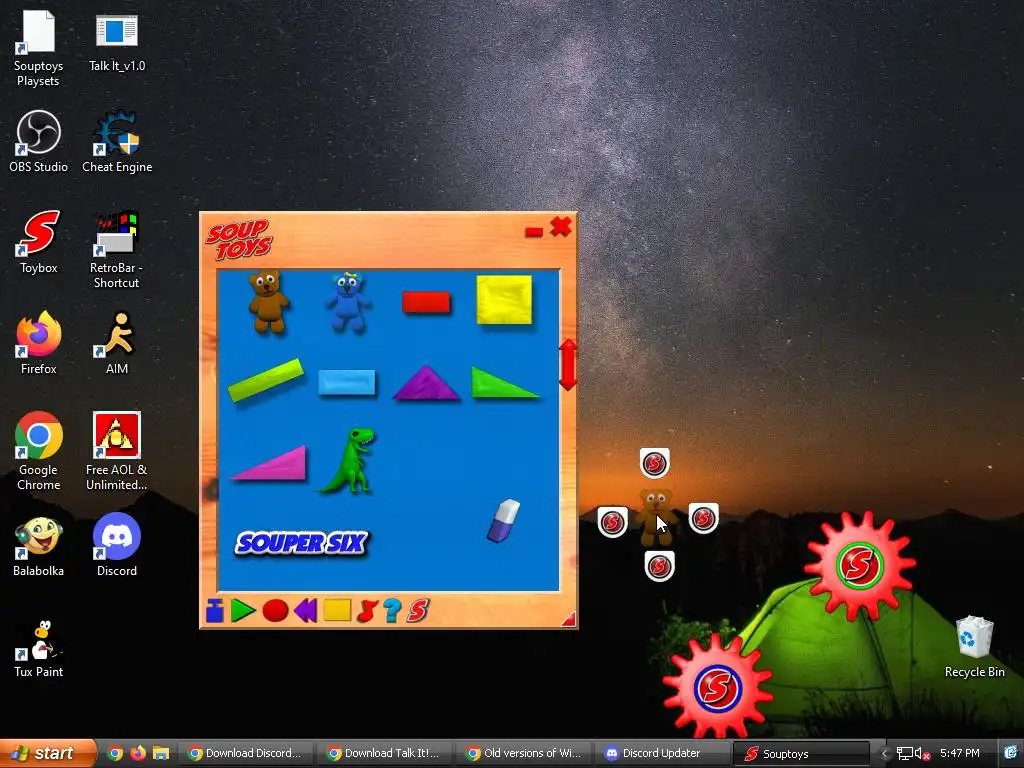Click the Souper Six logo

point(301,543)
